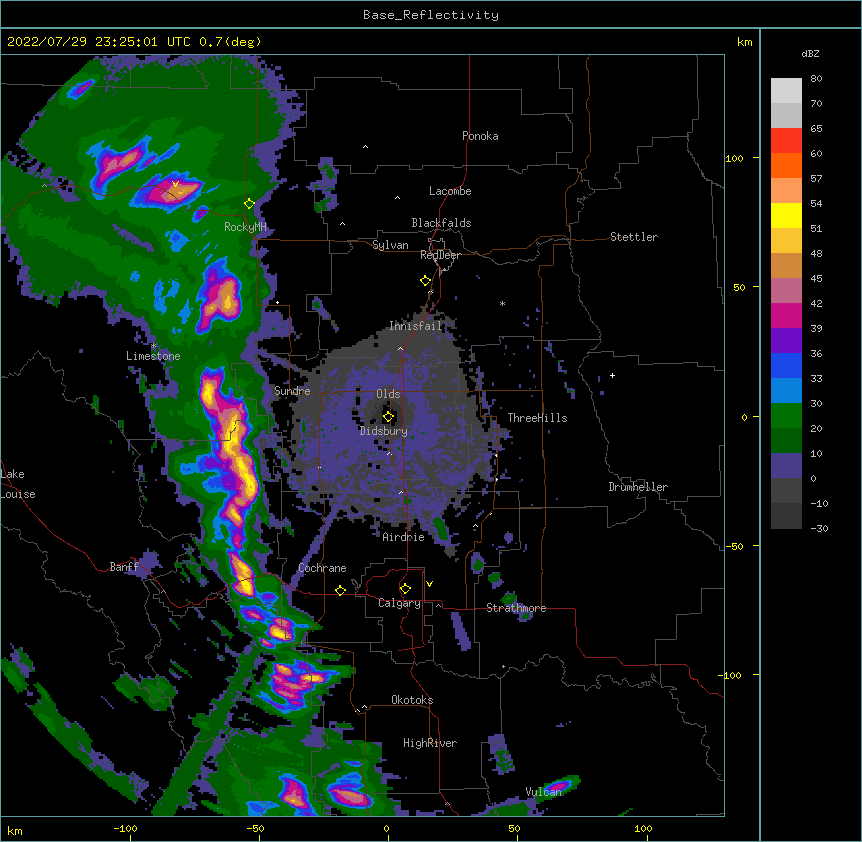Click the Cochrane city label
Image resolution: width=862 pixels, height=842 pixels.
322,568
